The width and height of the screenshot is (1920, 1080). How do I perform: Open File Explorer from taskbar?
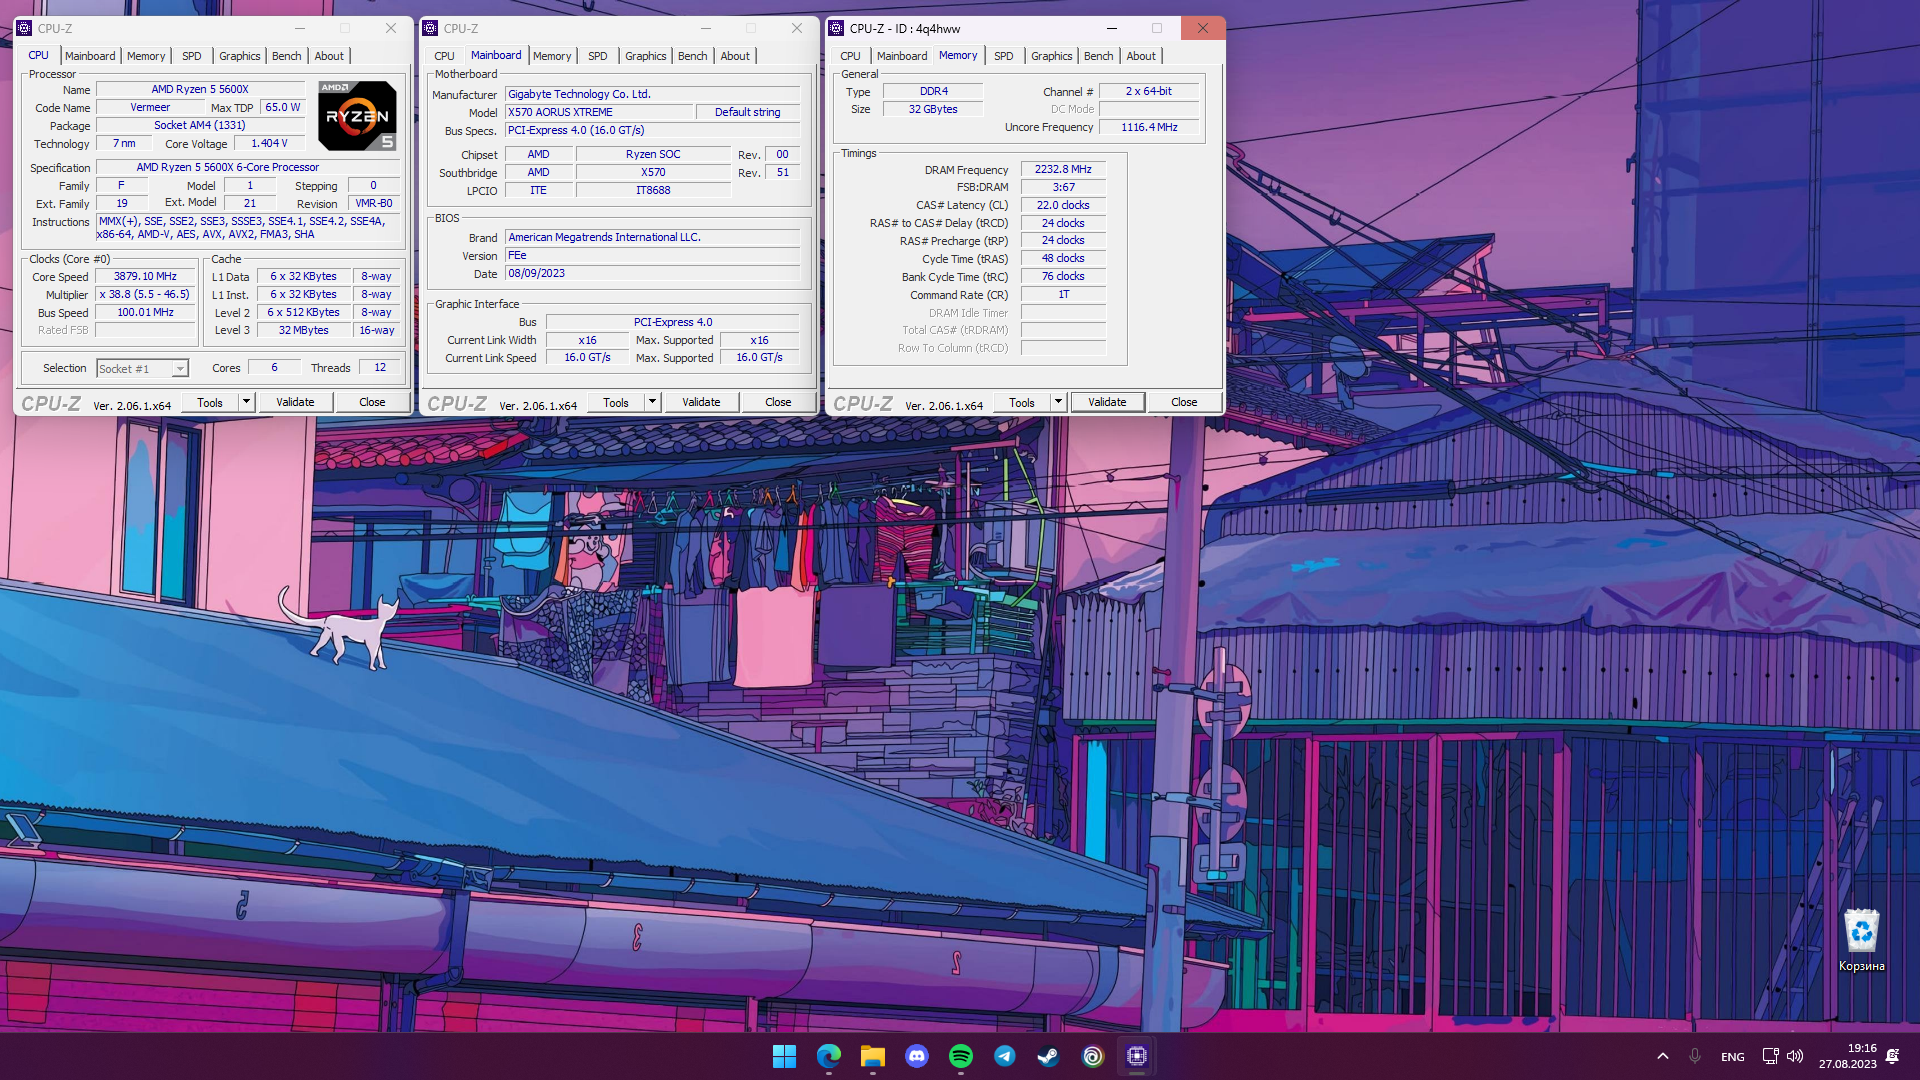click(x=872, y=1056)
